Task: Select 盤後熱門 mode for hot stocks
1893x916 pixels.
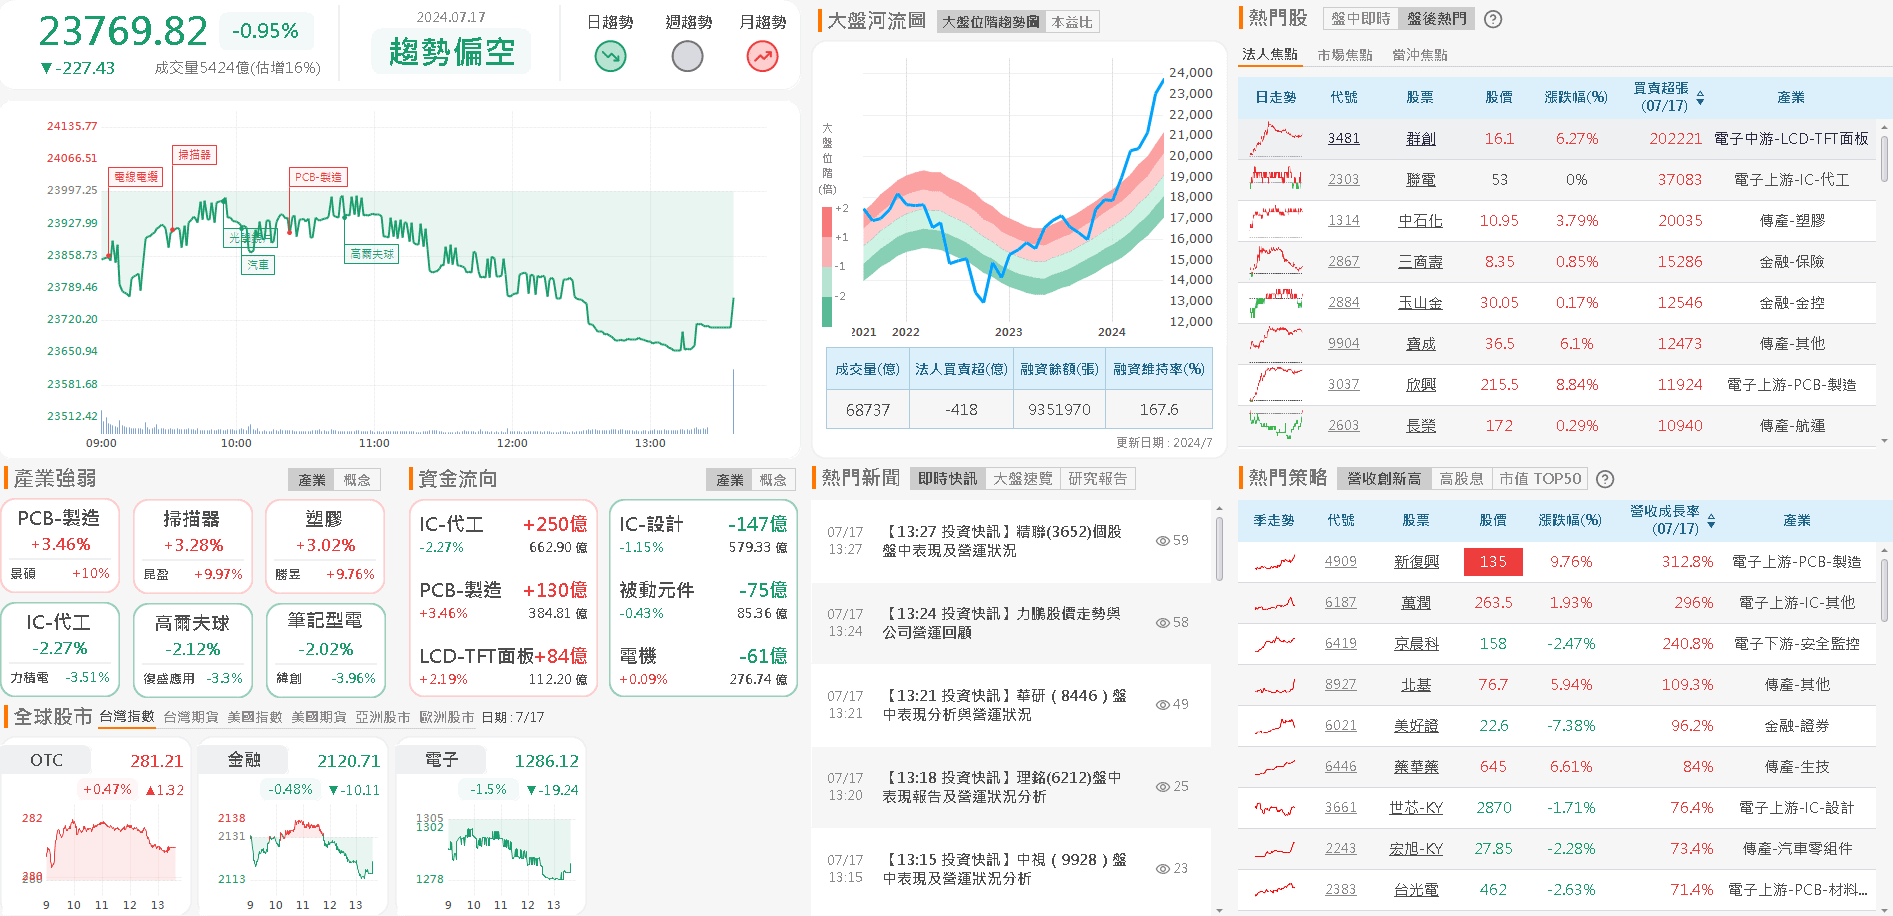Action: [1437, 19]
